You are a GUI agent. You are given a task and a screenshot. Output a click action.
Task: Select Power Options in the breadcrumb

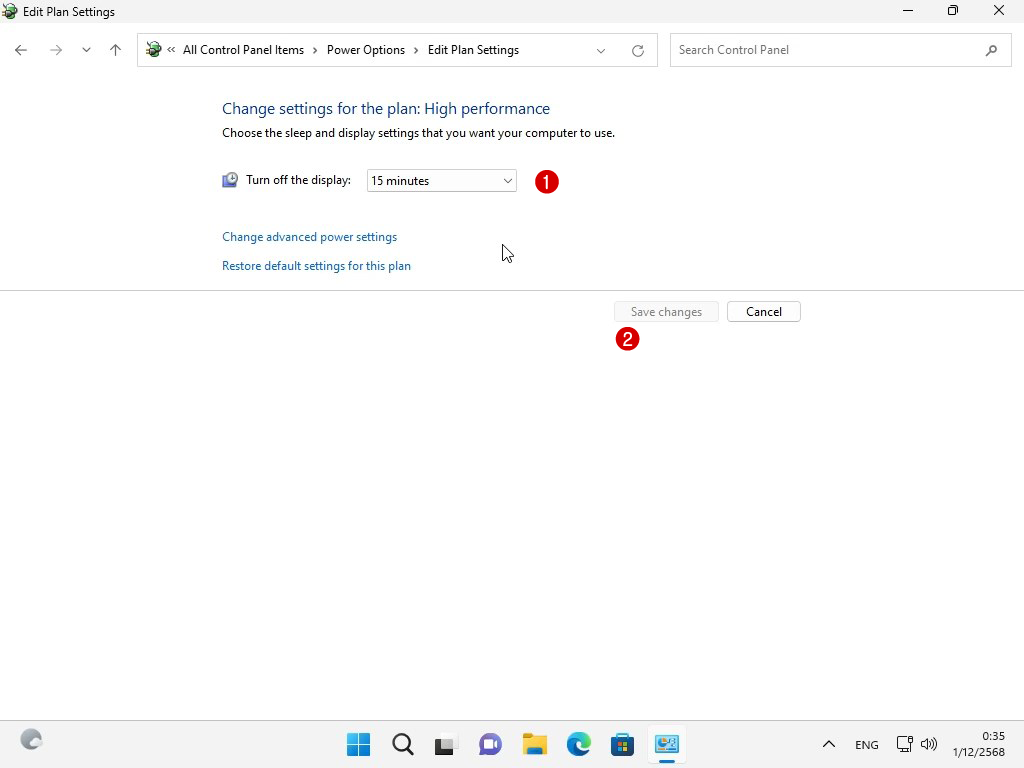366,50
